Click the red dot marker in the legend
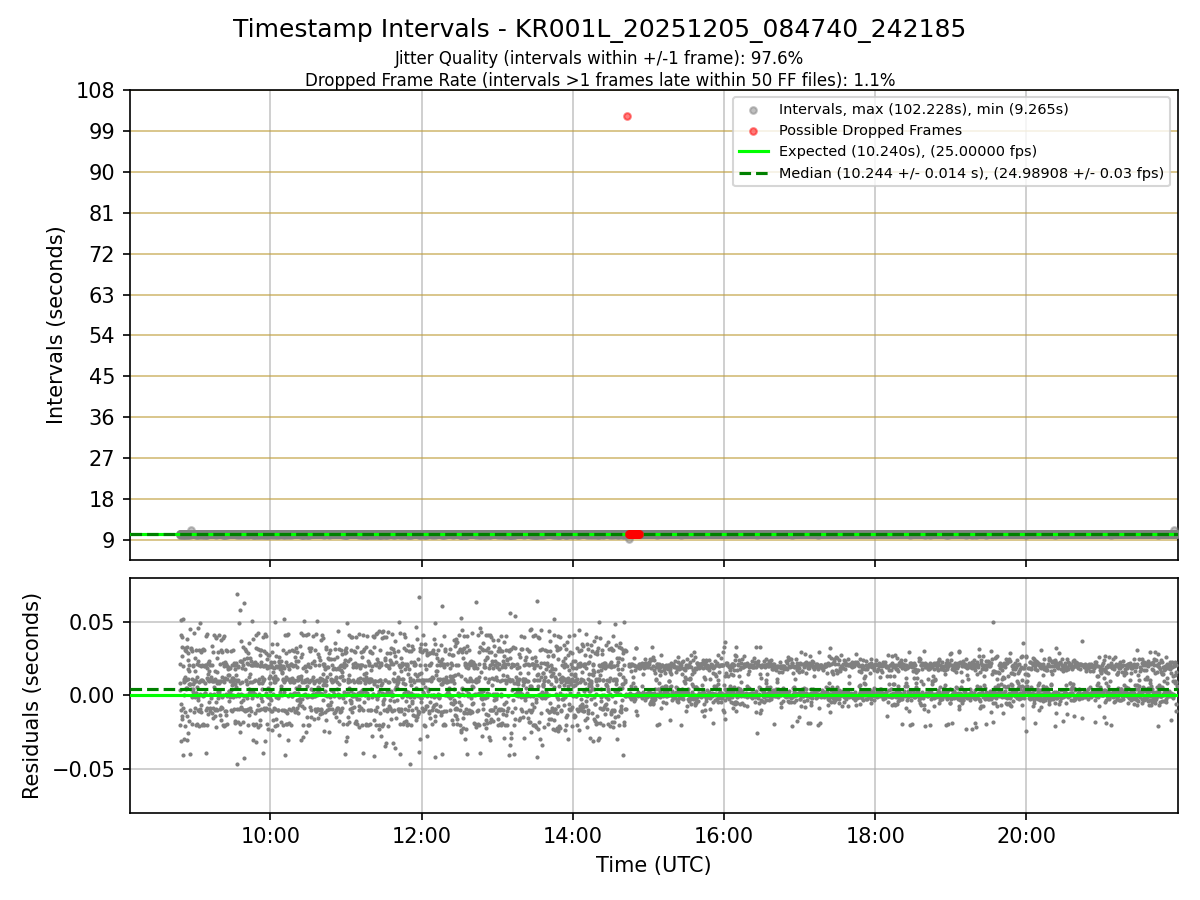The height and width of the screenshot is (900, 1200). [x=753, y=131]
